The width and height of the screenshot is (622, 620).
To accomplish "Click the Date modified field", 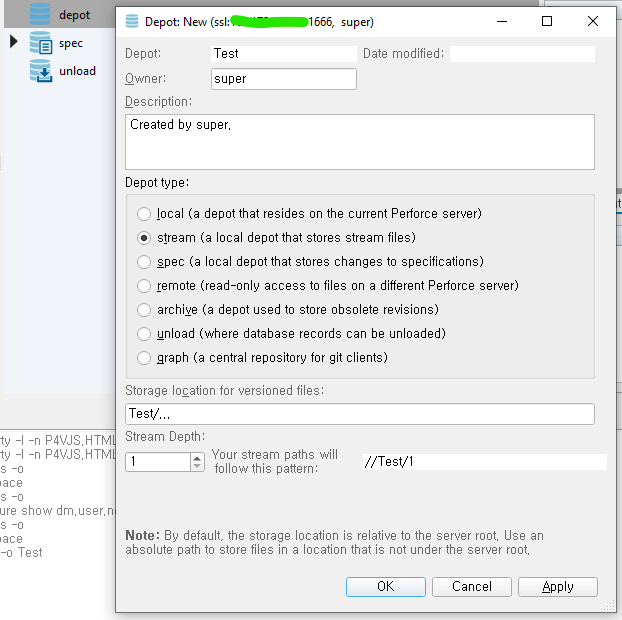I will point(522,54).
